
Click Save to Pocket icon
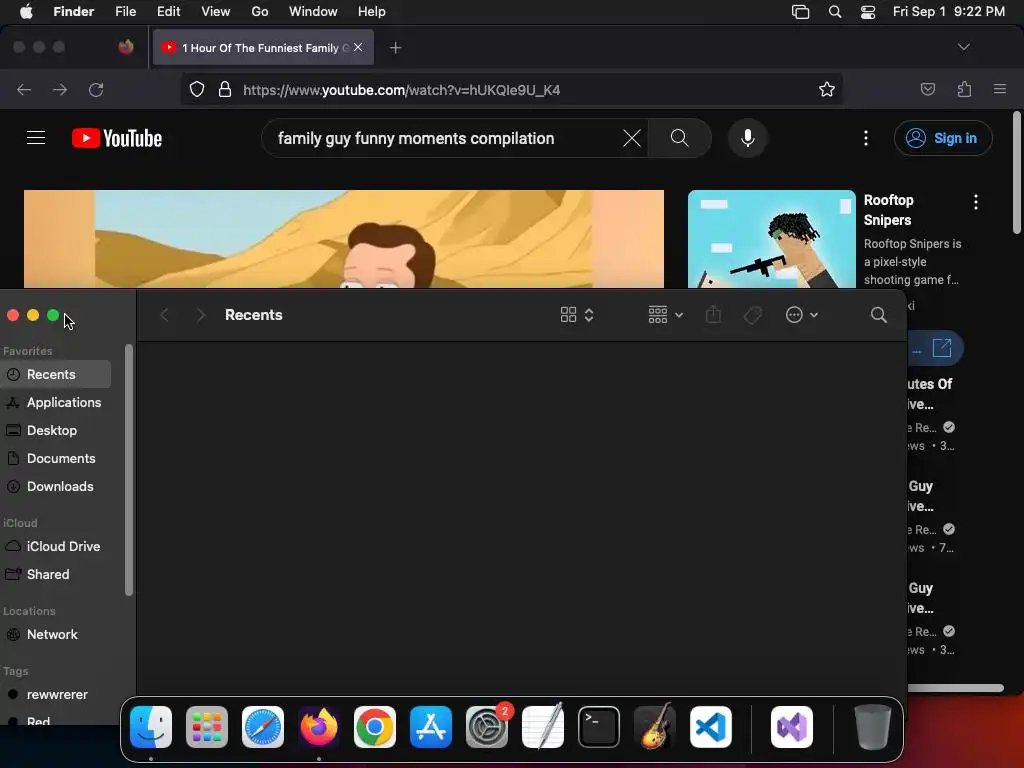click(x=927, y=89)
